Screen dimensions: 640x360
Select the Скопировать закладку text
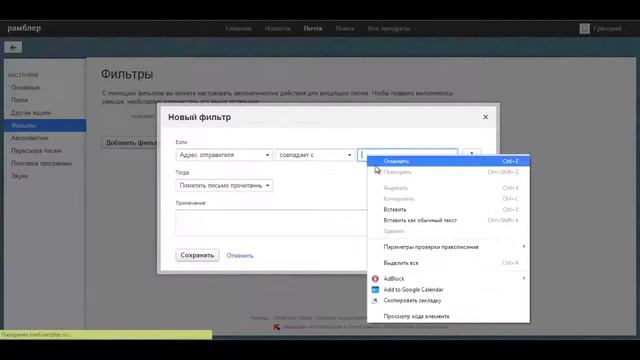(413, 300)
